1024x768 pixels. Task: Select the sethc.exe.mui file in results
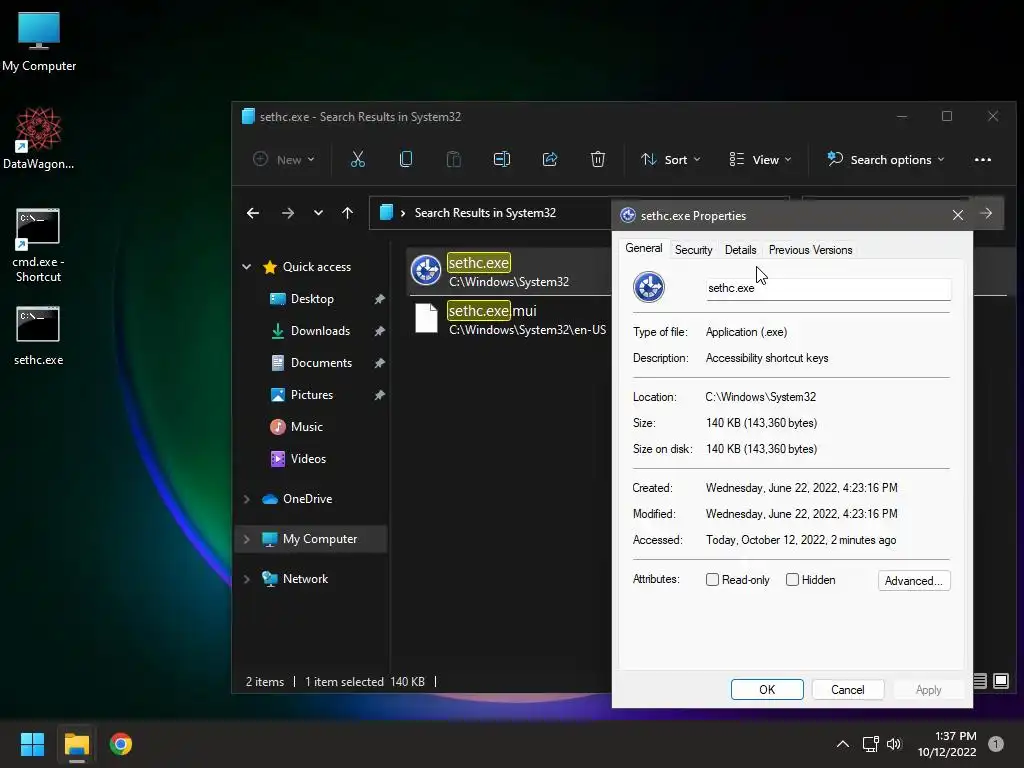[508, 319]
